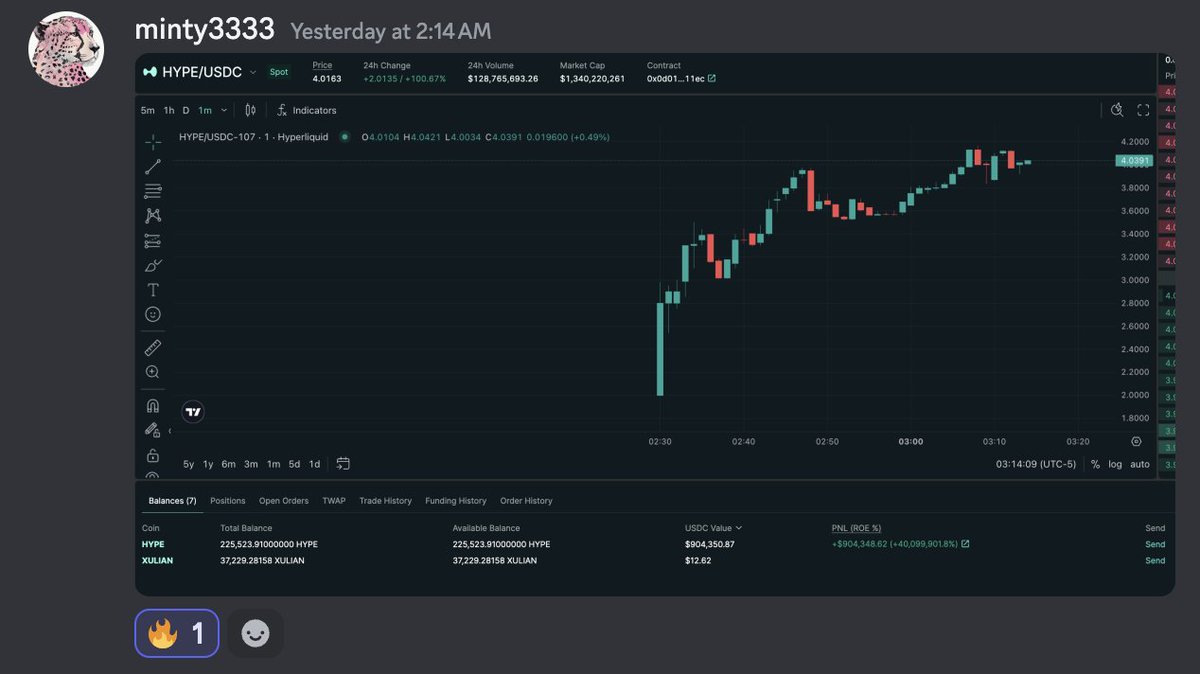Toggle log scale on price axis
The height and width of the screenshot is (674, 1200).
(x=1115, y=464)
